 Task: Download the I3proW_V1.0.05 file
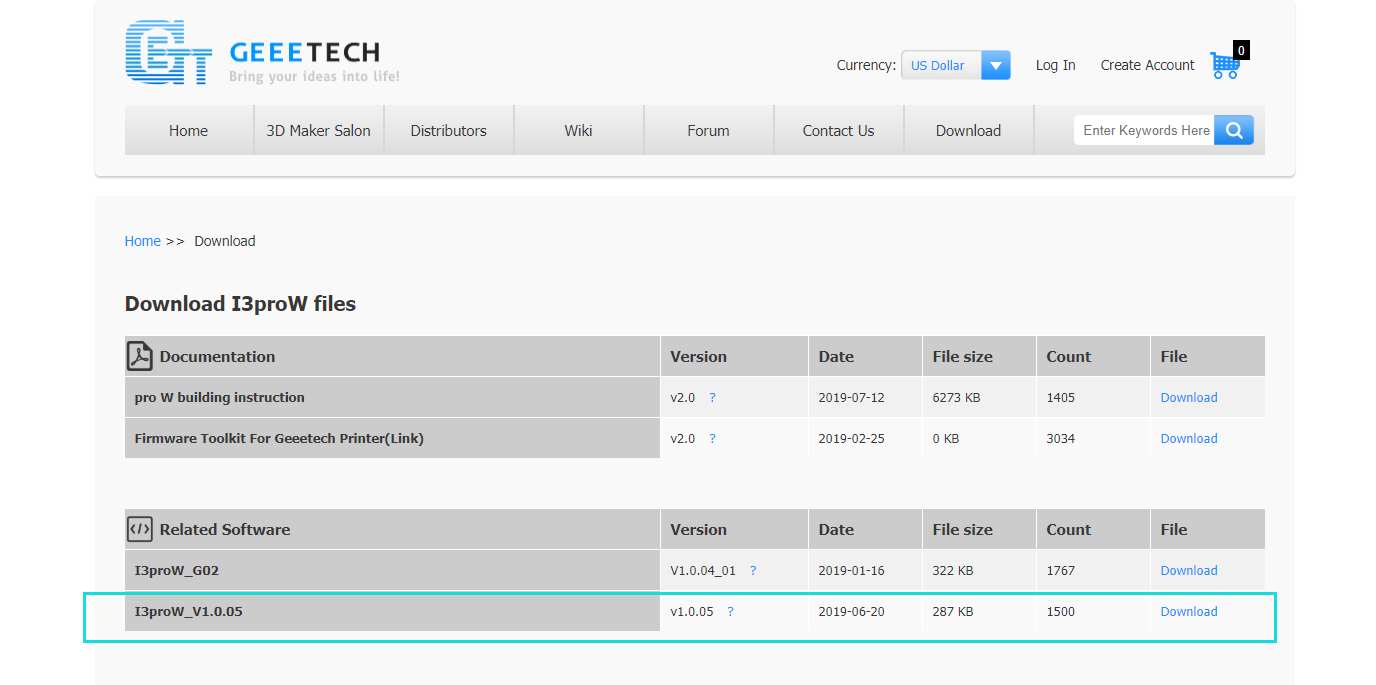point(1189,611)
